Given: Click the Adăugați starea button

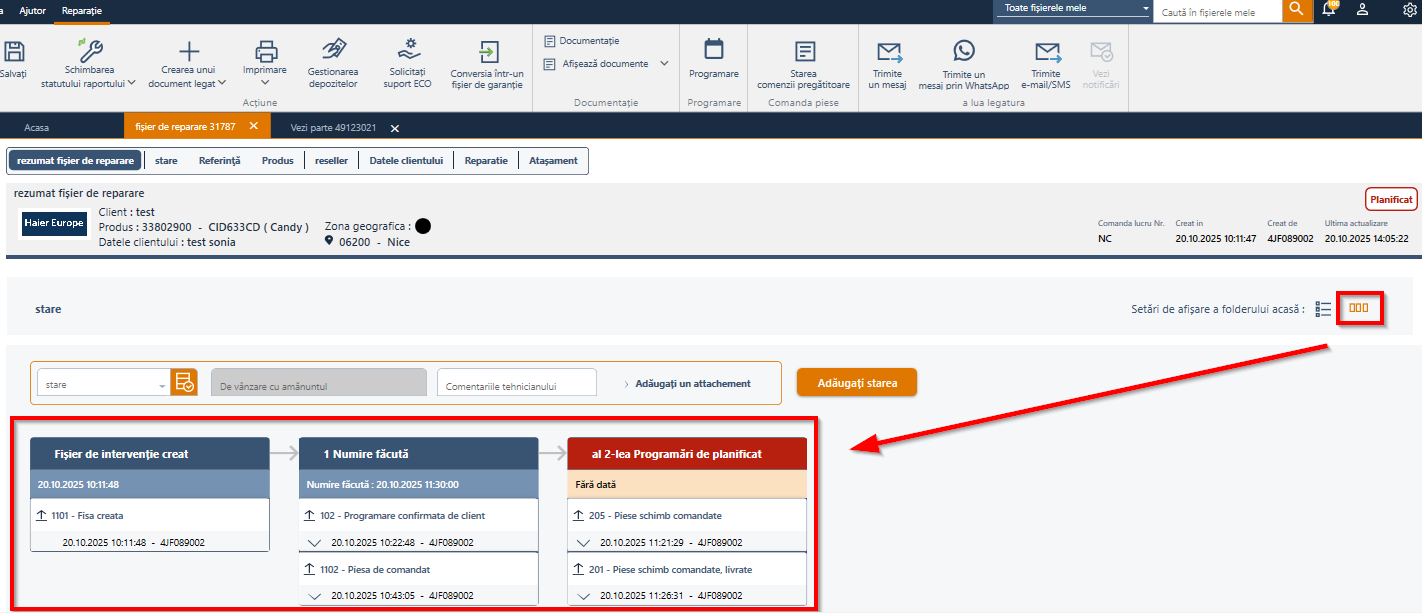Looking at the screenshot, I should click(856, 382).
